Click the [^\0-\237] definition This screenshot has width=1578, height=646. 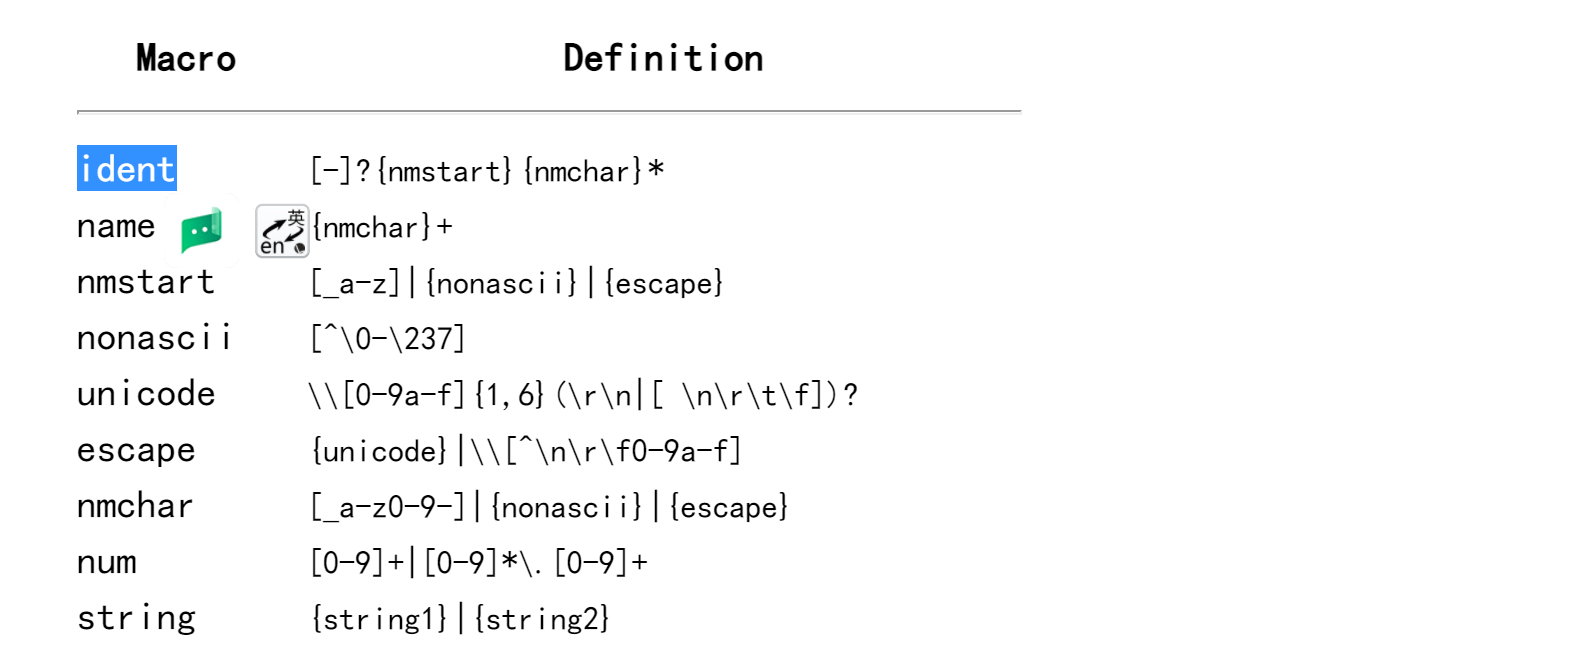pyautogui.click(x=387, y=339)
